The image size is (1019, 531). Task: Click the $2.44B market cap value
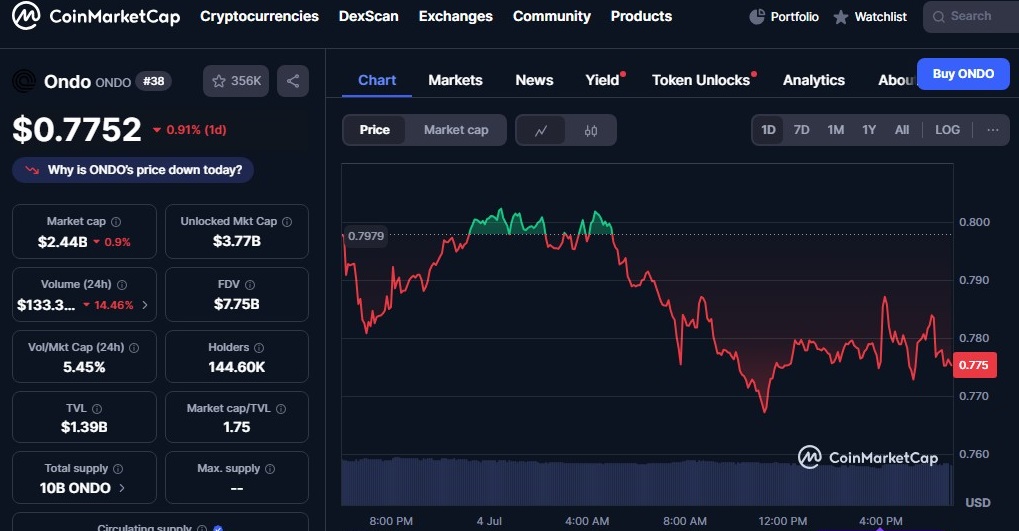pyautogui.click(x=62, y=242)
